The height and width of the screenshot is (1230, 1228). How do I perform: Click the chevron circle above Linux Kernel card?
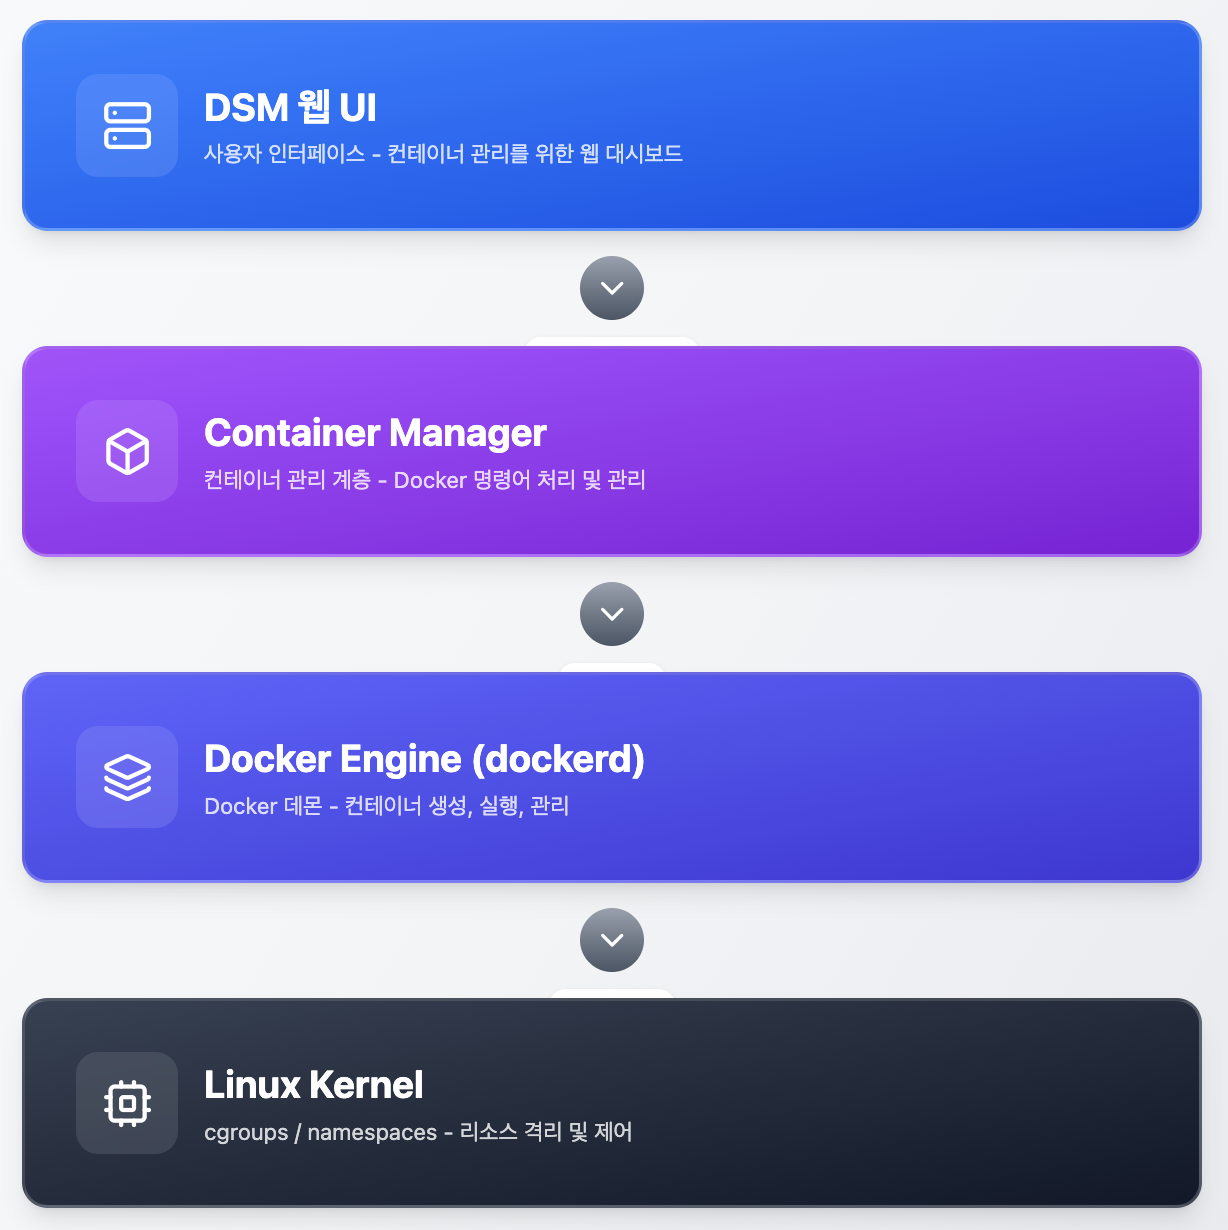(x=612, y=940)
